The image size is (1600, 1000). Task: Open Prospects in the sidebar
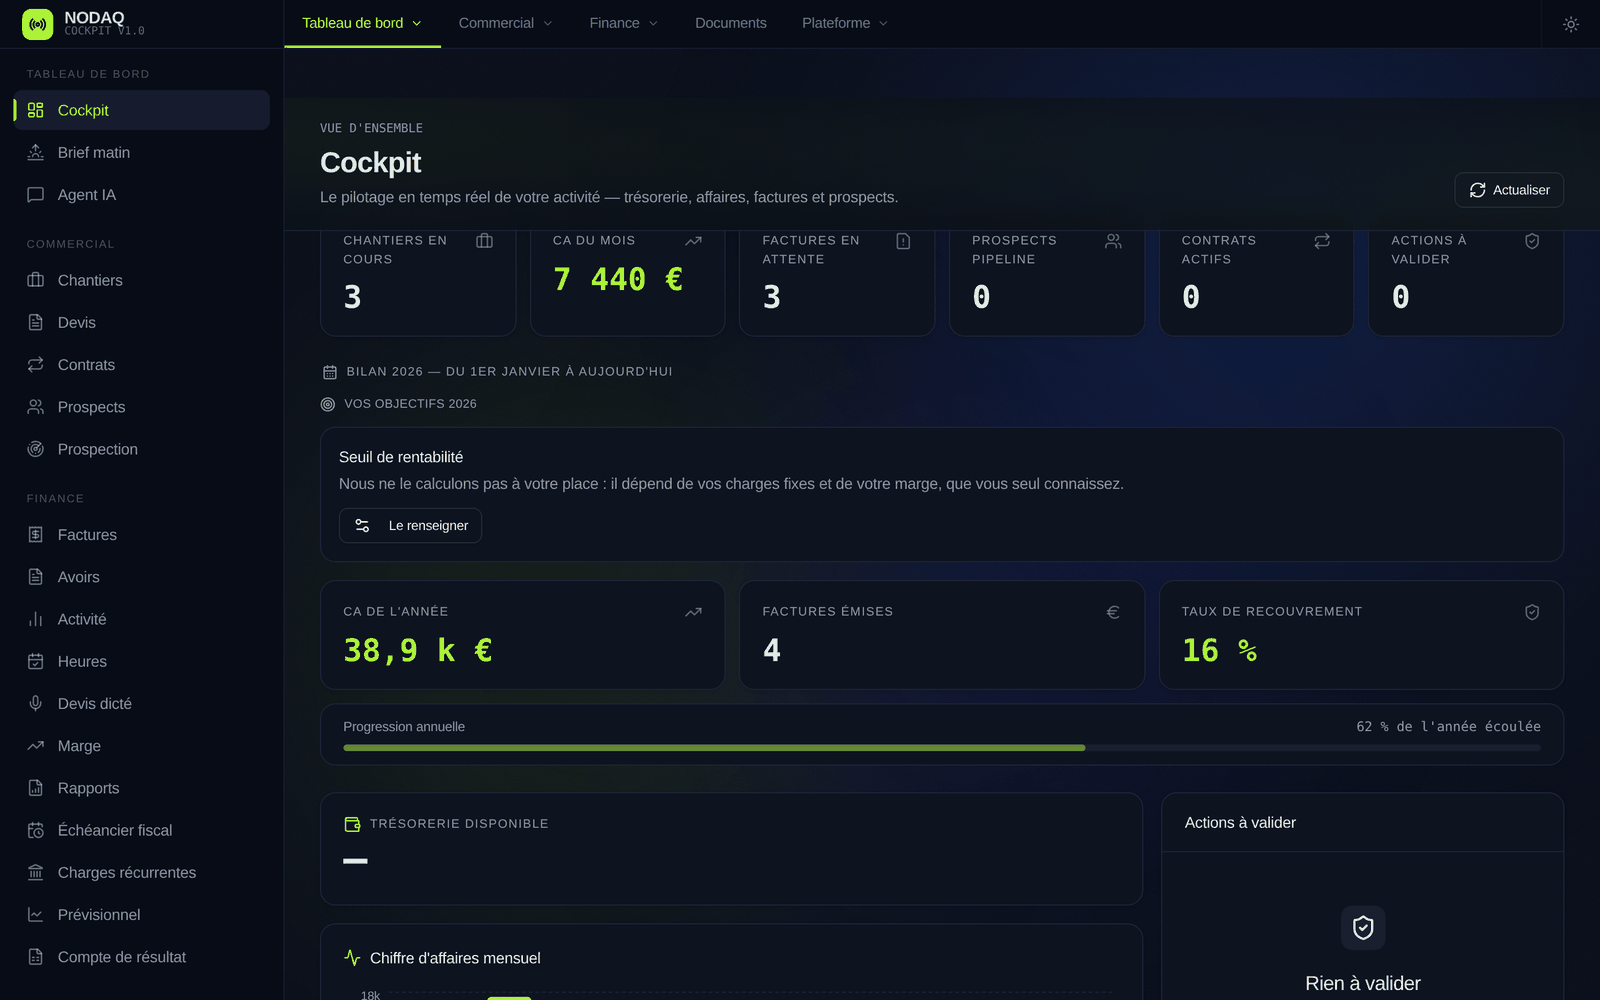(x=142, y=407)
